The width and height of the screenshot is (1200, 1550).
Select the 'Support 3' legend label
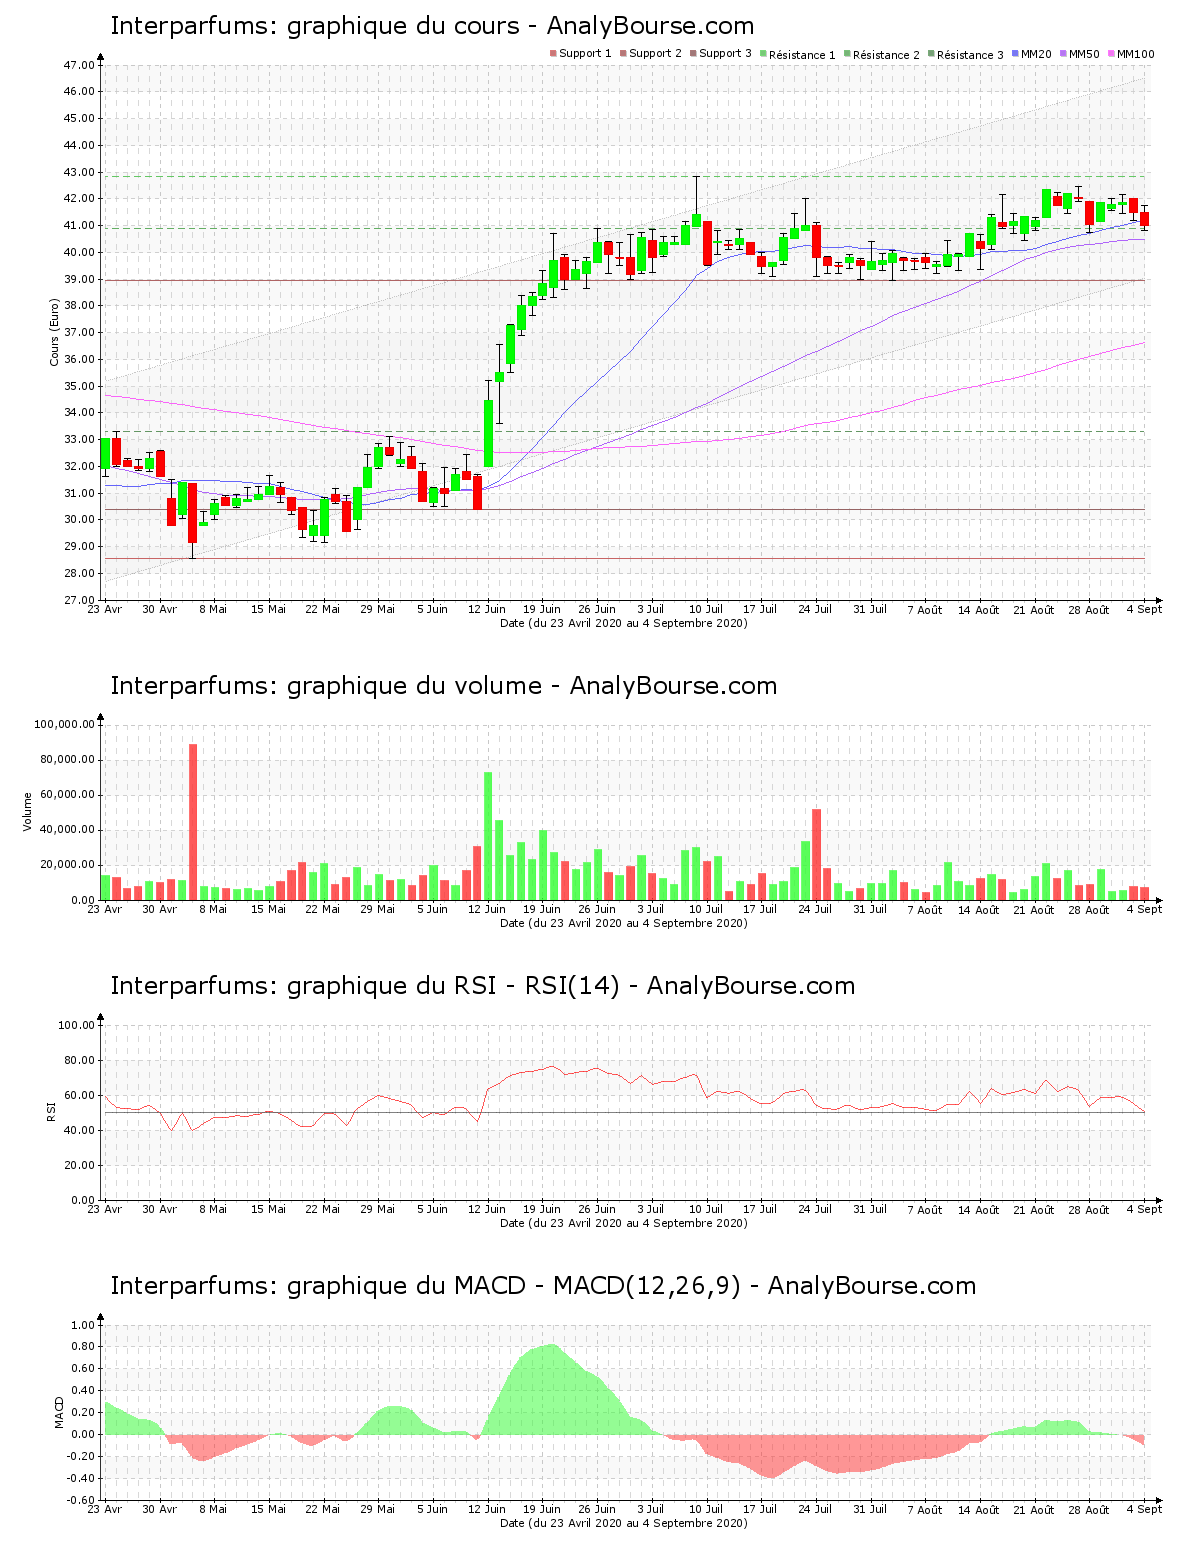click(x=725, y=54)
